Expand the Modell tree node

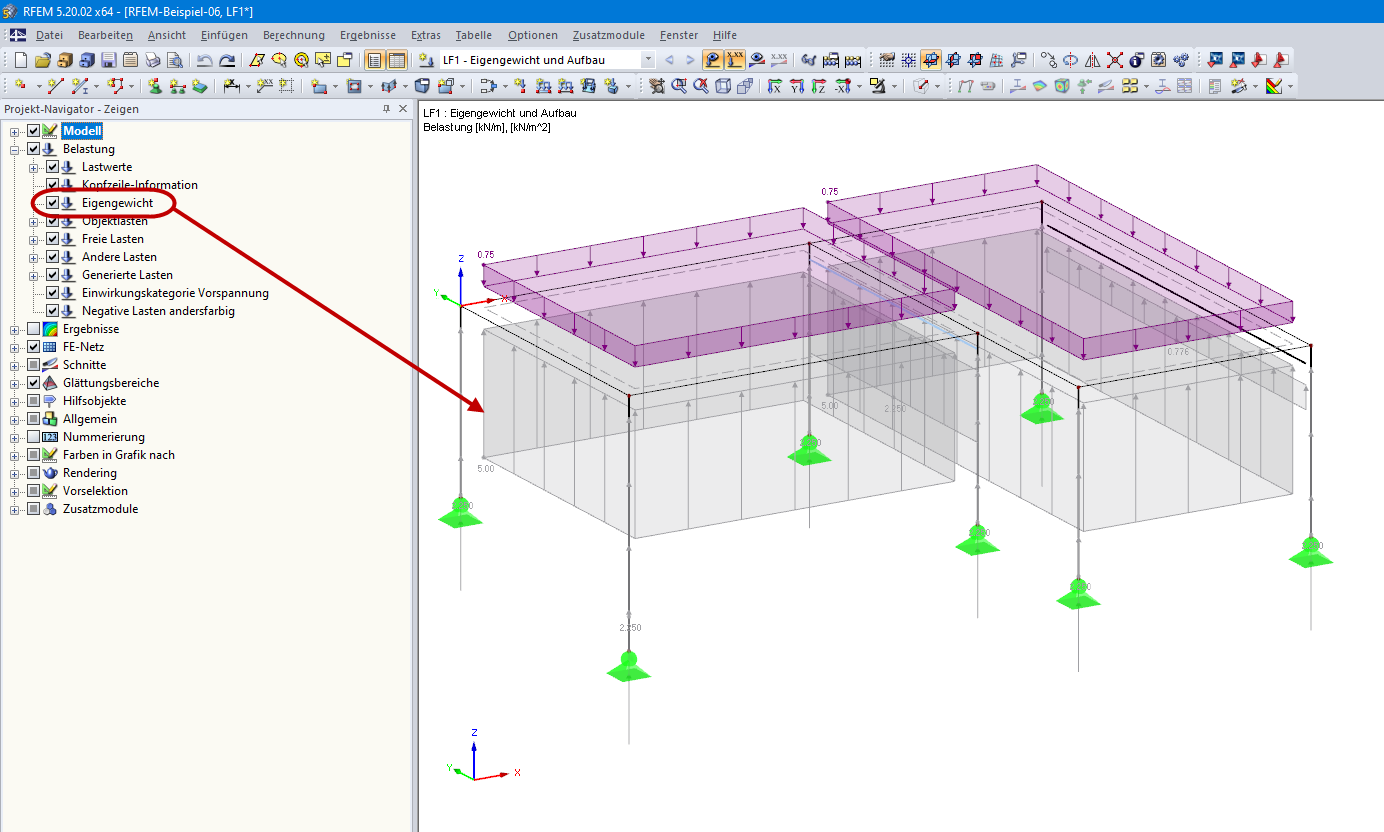15,131
